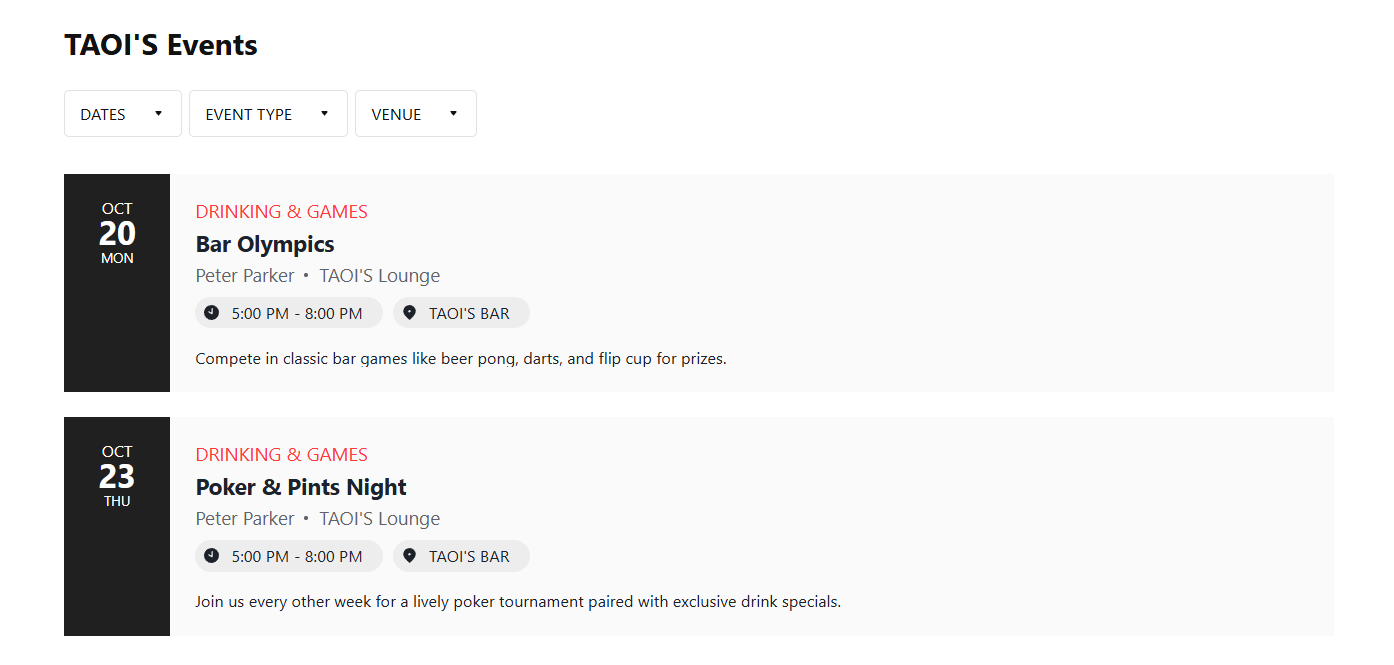
Task: Expand the EVENT TYPE dropdown
Action: pos(268,114)
